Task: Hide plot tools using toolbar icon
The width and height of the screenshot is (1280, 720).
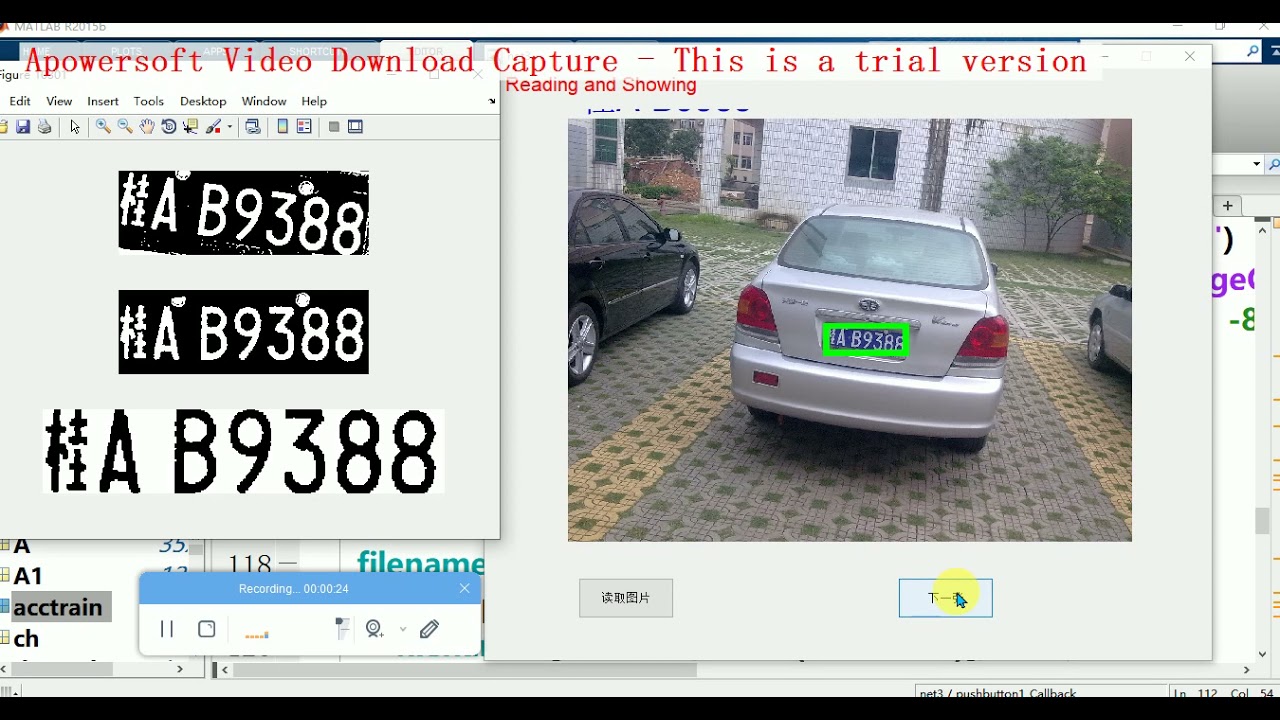Action: tap(334, 127)
